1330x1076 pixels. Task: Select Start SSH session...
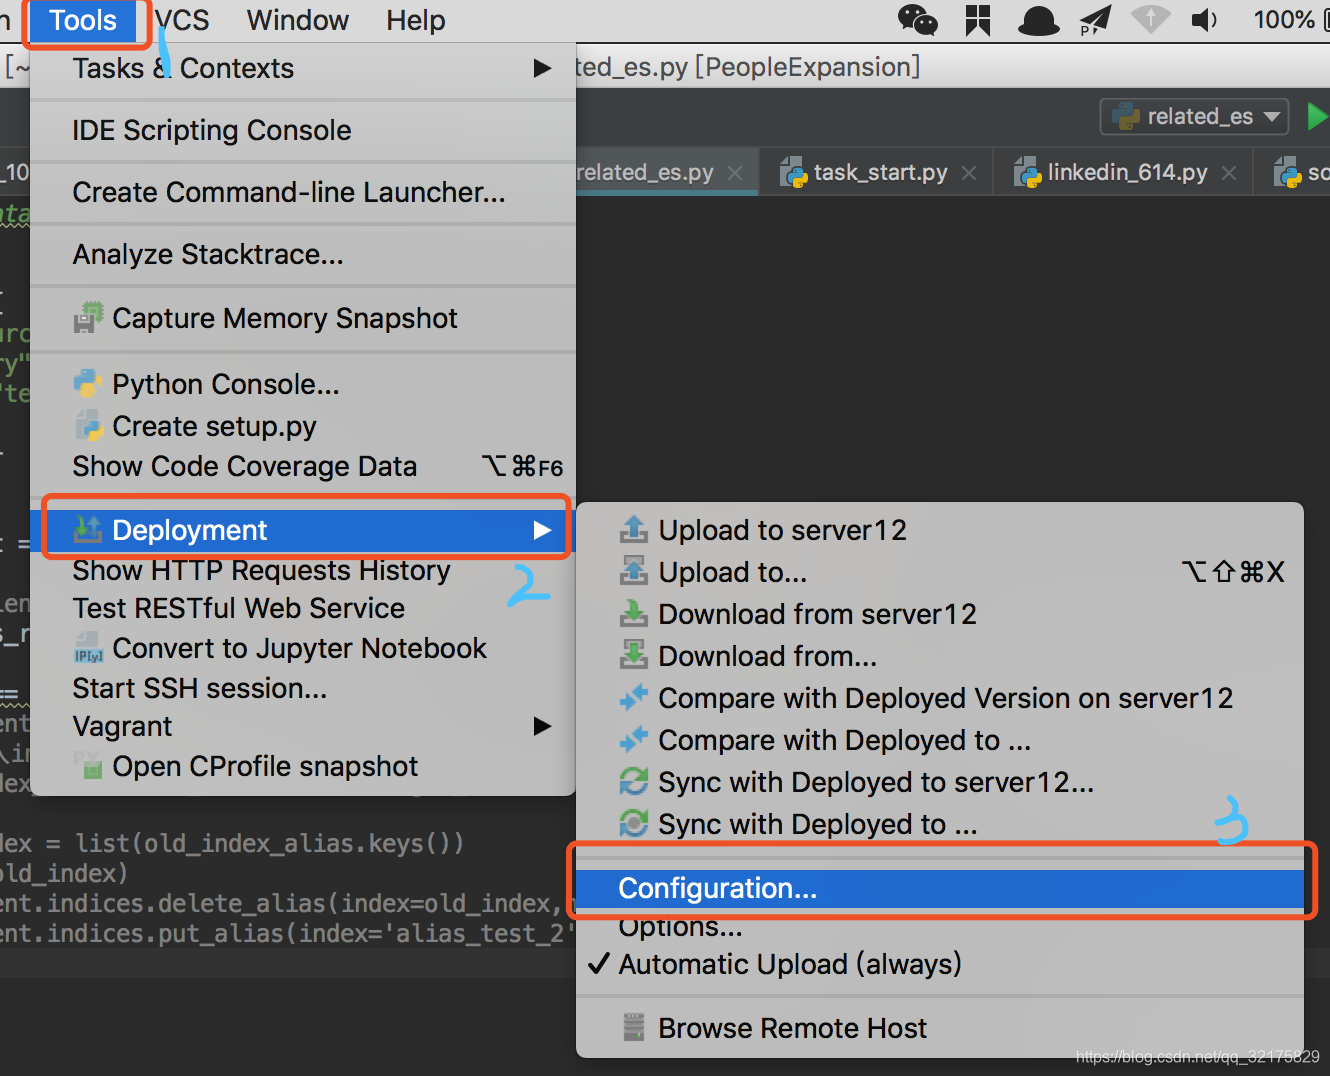click(x=303, y=688)
